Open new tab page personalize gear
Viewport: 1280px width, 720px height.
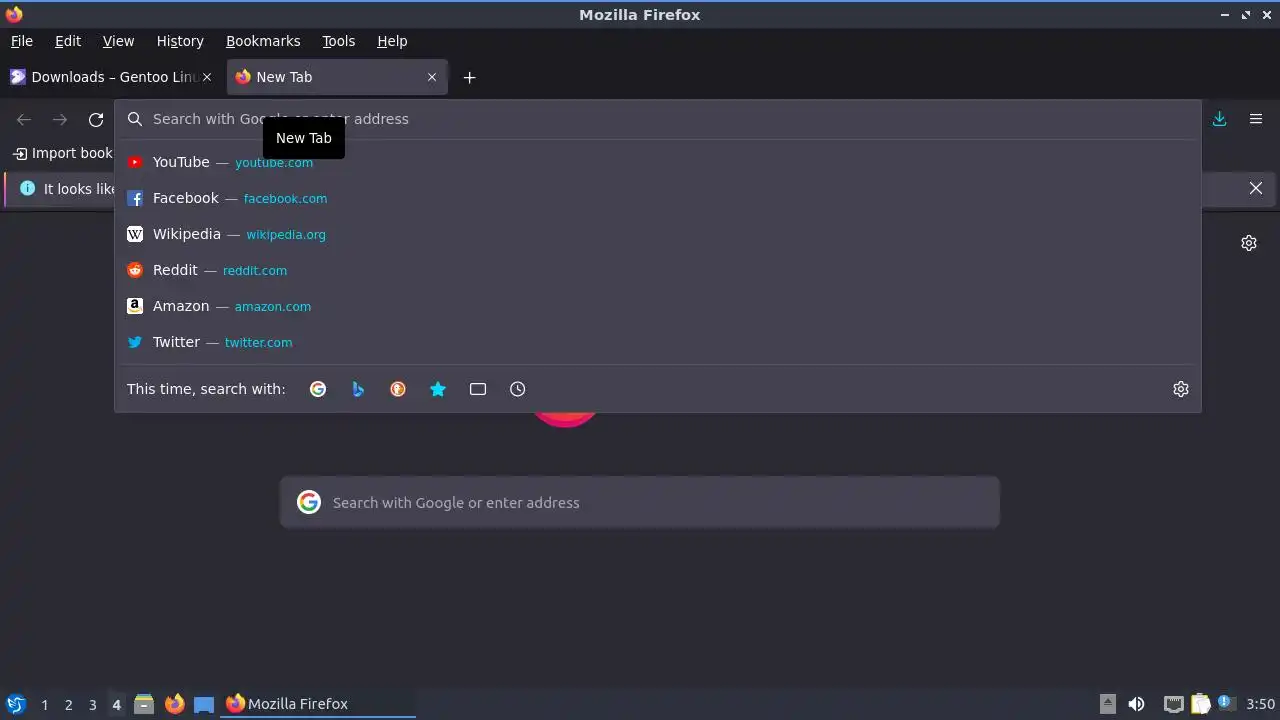click(1249, 243)
